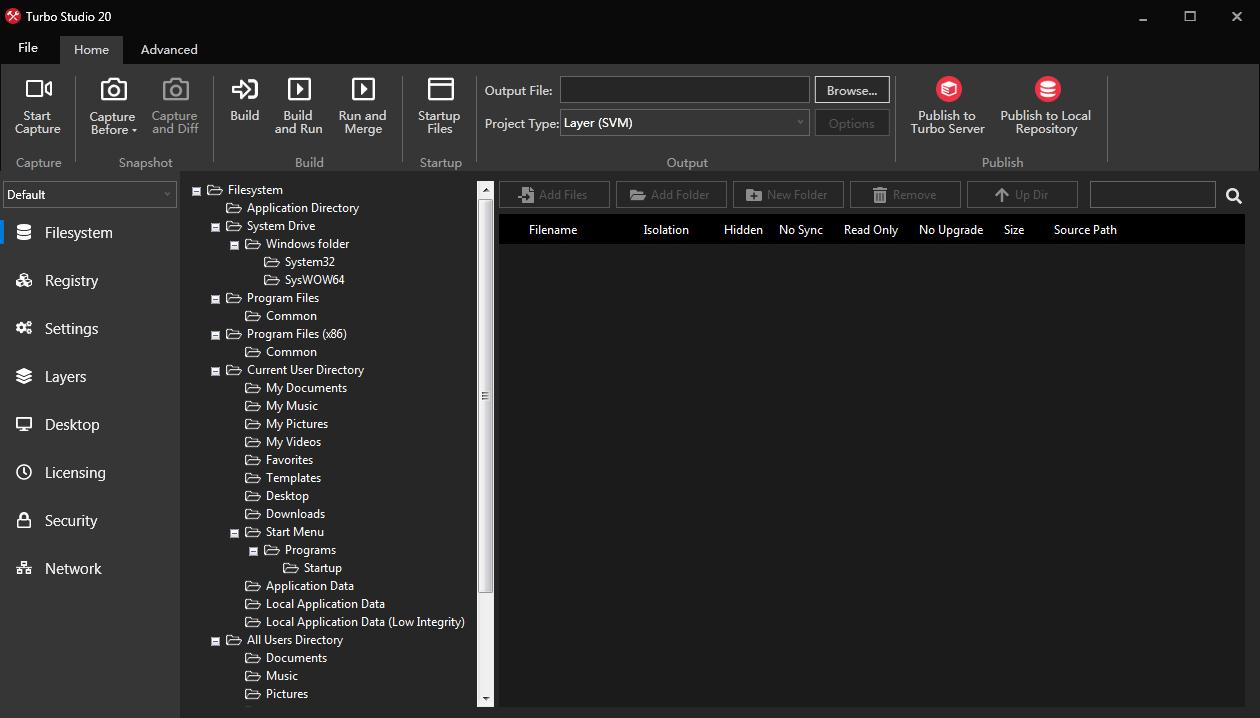Collapse the System Drive tree node
This screenshot has height=718, width=1260.
pyautogui.click(x=215, y=227)
